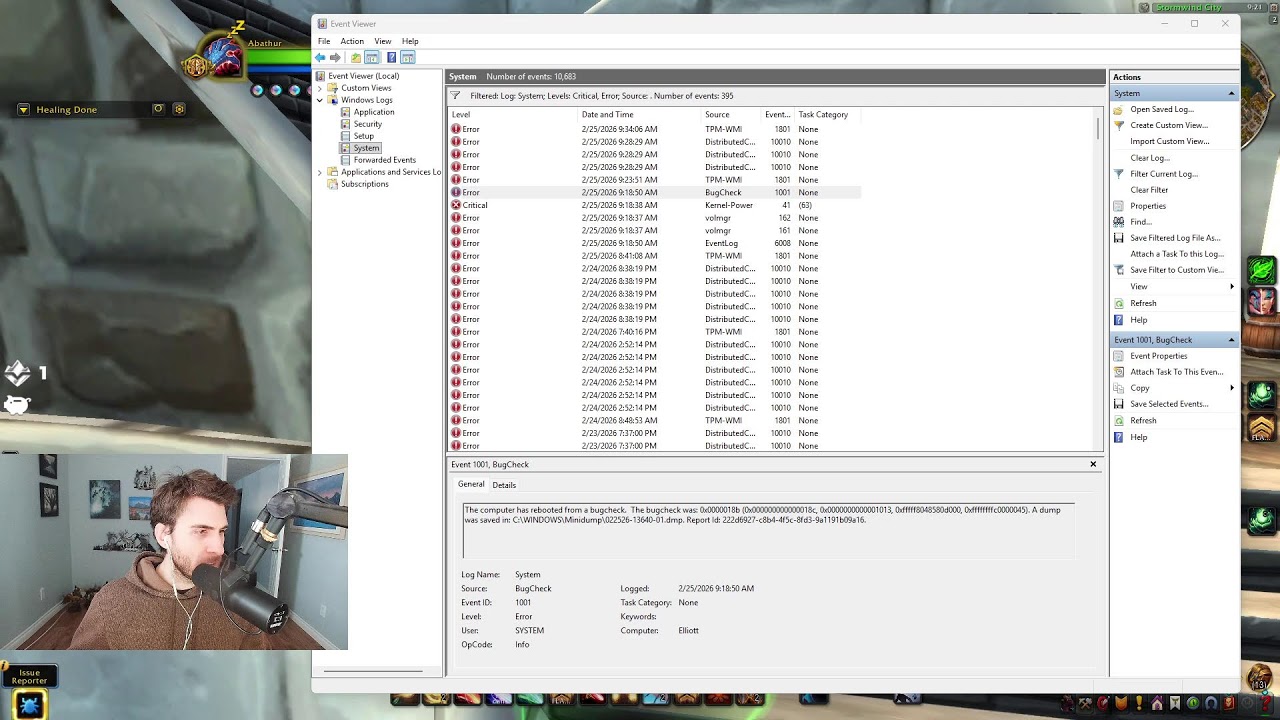Screen dimensions: 1280x720
Task: Click the Critical level icon for Kernel-Power row
Action: [456, 205]
